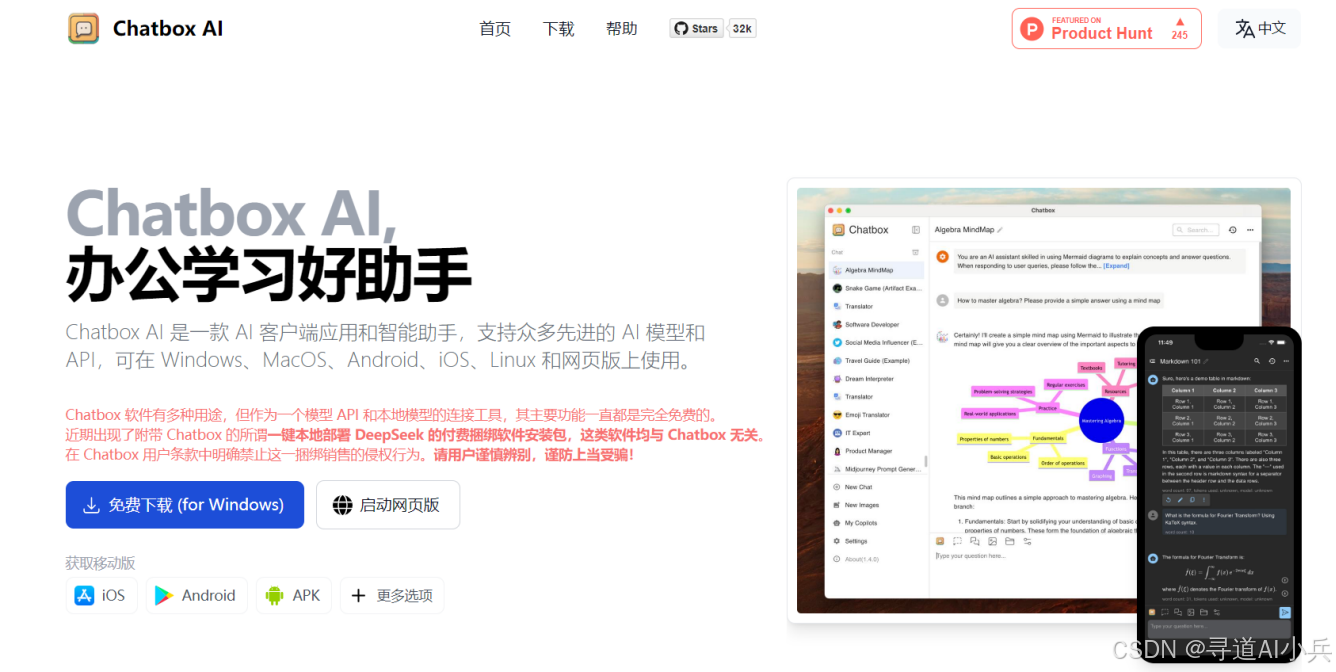Click history clock icon in desktop preview header

(x=1233, y=230)
